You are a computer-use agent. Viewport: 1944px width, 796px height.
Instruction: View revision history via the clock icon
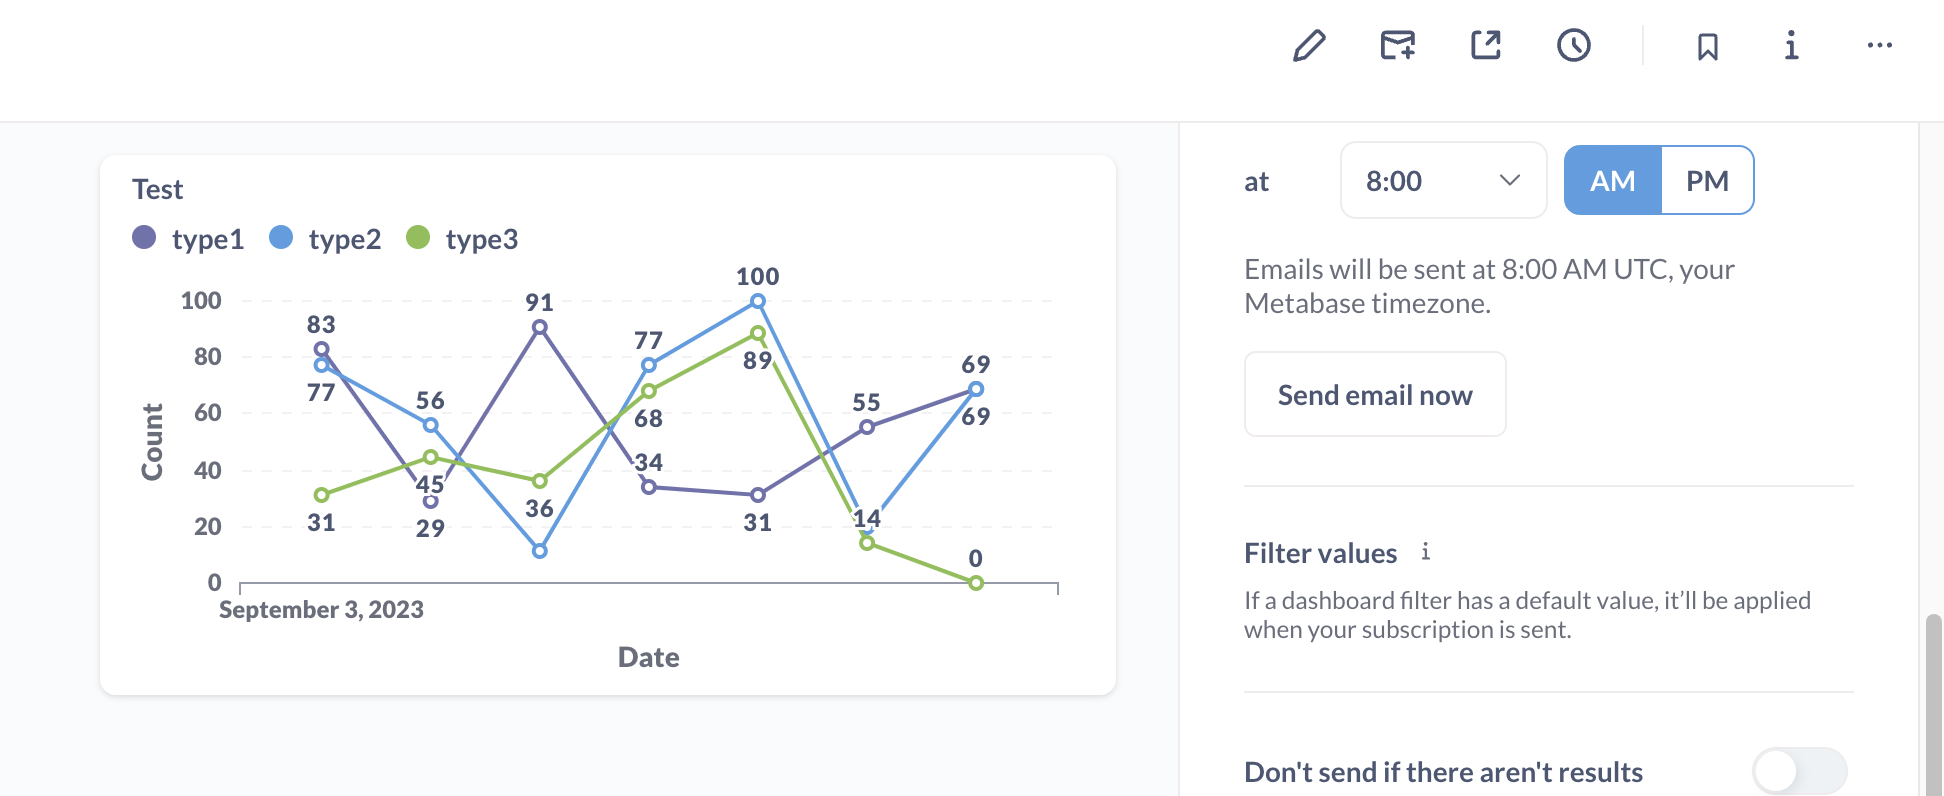1572,45
